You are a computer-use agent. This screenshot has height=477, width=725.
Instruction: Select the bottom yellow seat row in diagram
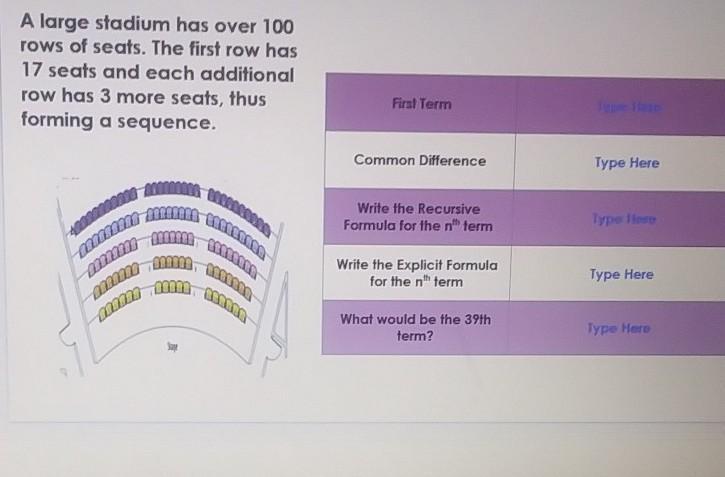(172, 298)
